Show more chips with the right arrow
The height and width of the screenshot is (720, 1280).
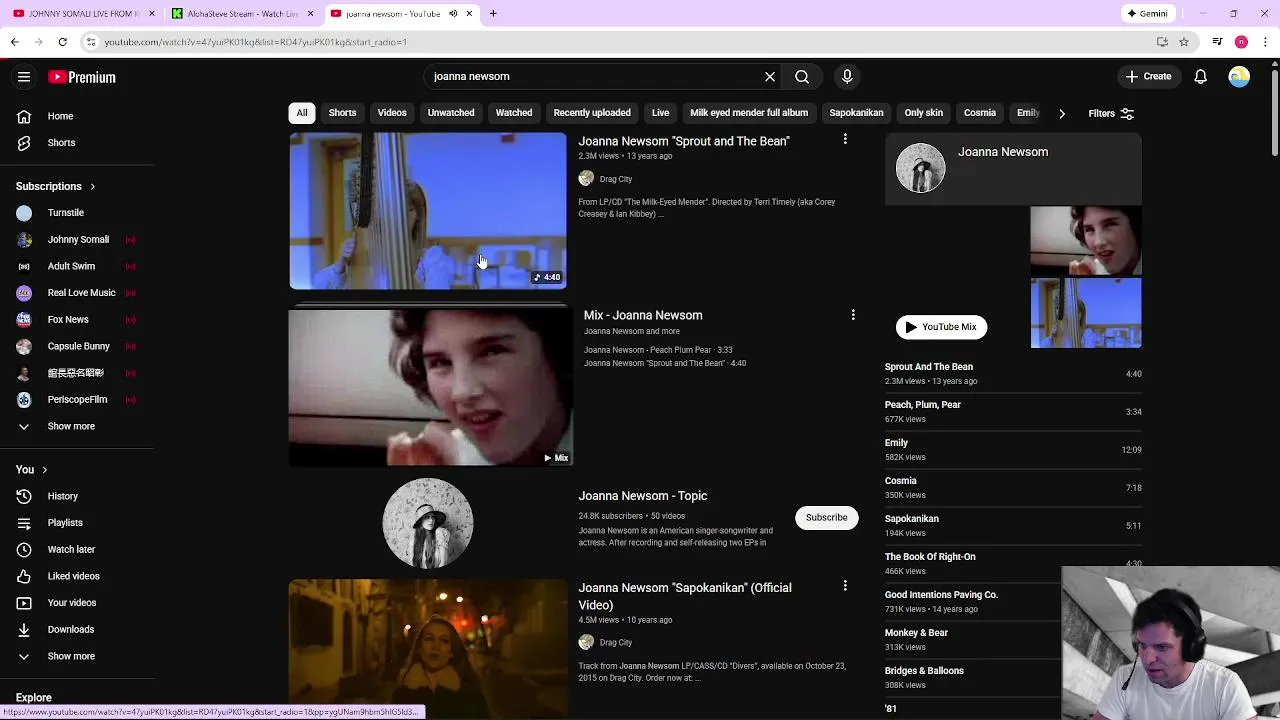coord(1062,113)
